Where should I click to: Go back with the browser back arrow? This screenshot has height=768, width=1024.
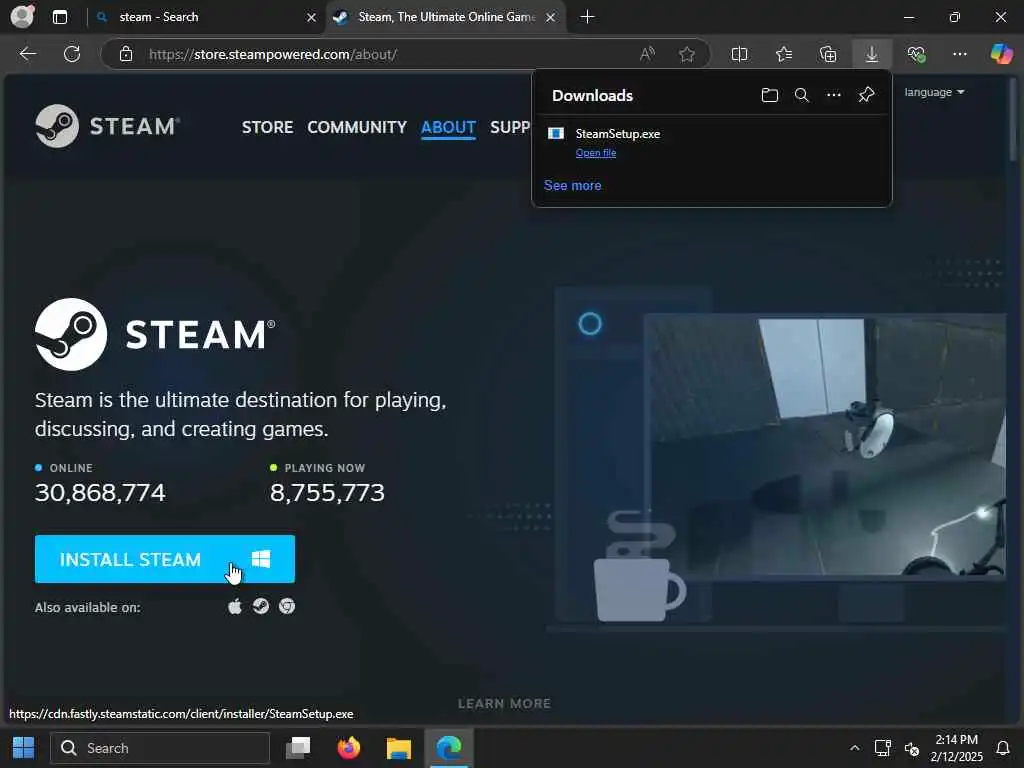[27, 54]
